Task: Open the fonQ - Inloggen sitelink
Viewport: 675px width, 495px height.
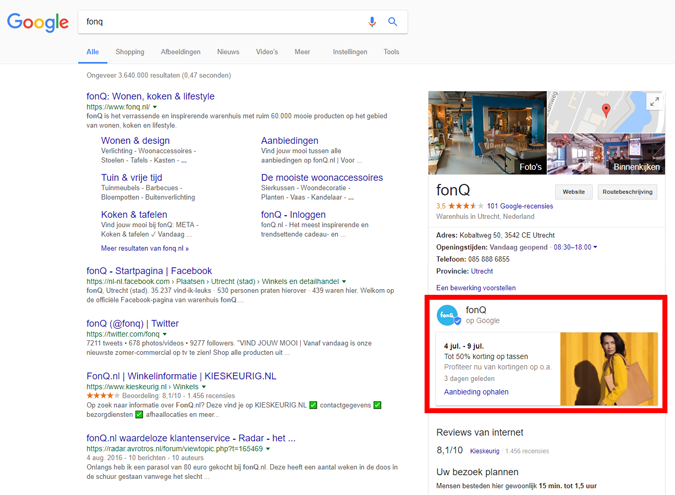Action: 293,215
